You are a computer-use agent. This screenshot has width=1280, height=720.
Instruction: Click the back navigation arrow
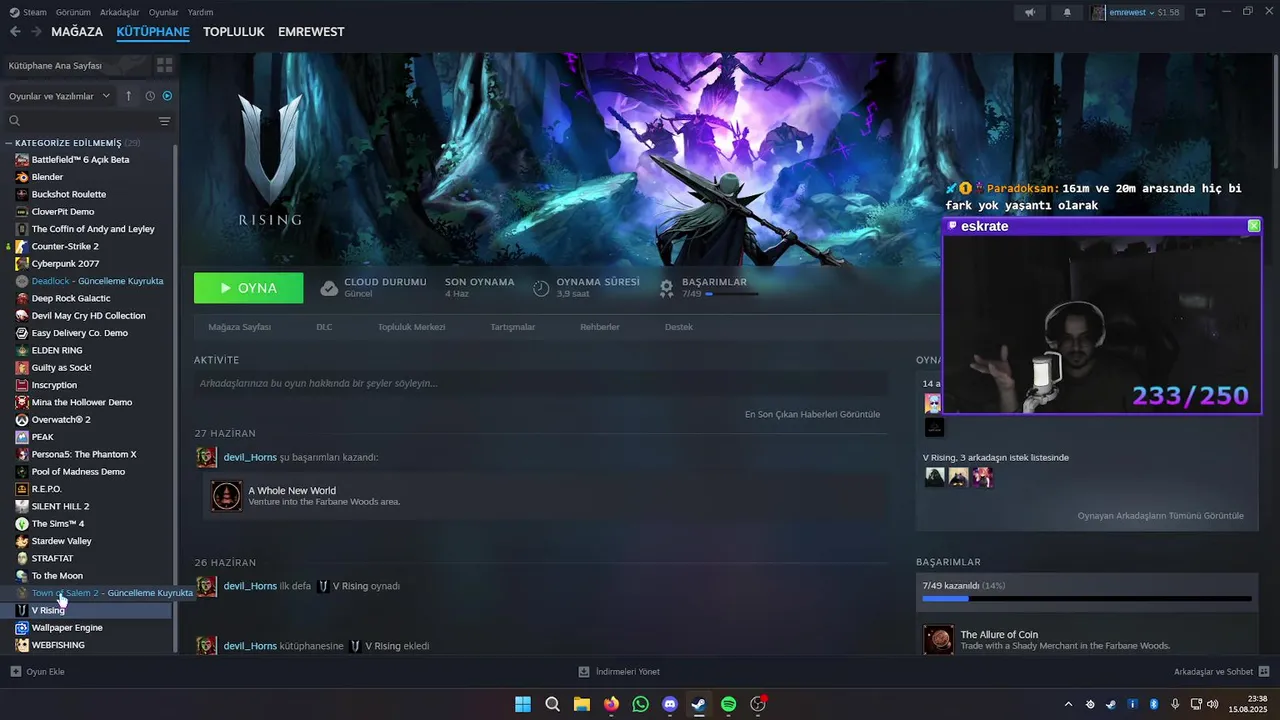[15, 32]
